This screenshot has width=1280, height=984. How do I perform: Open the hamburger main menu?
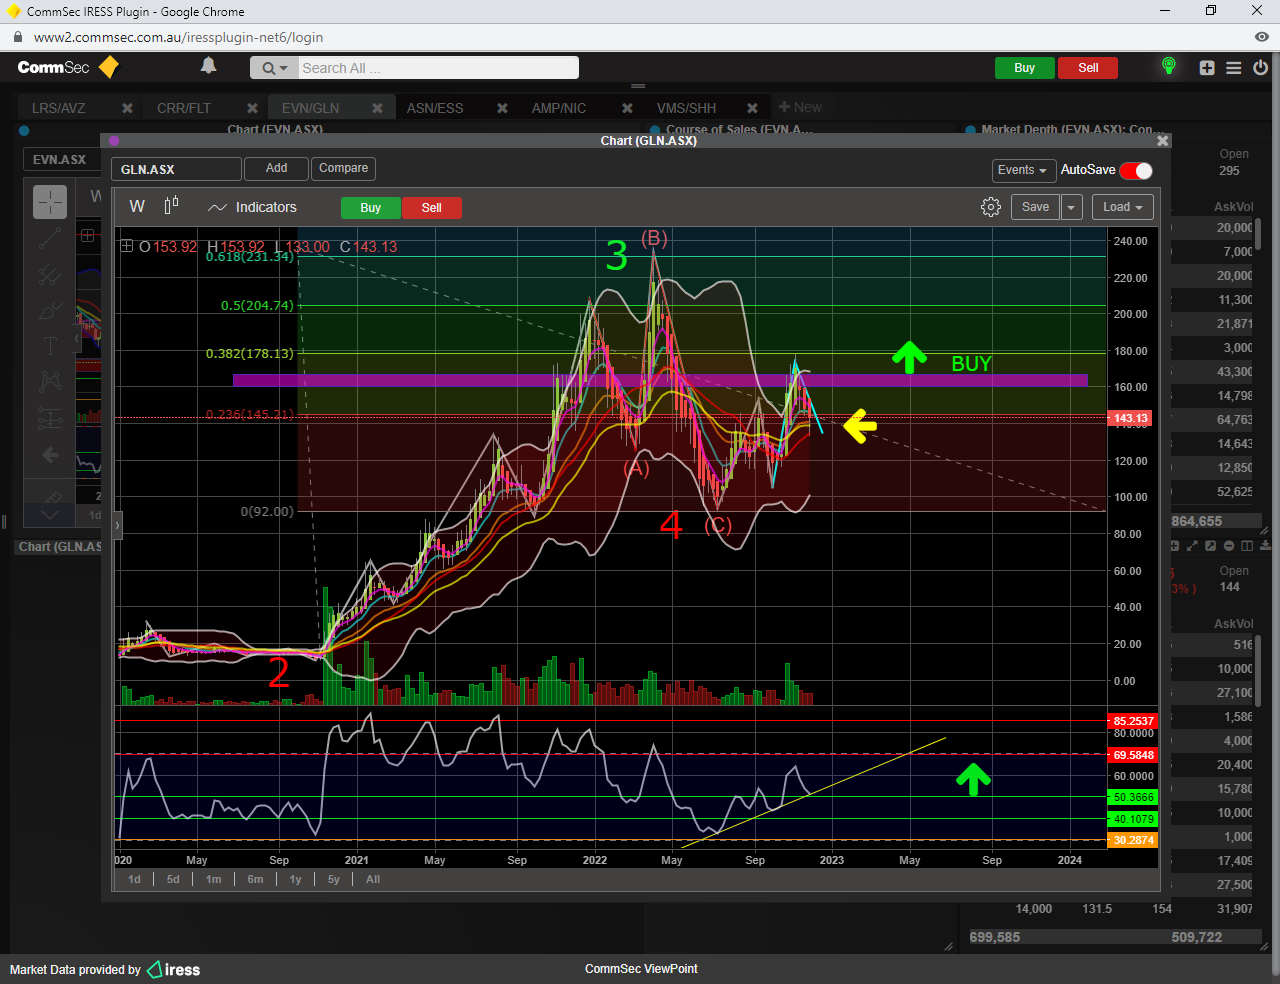click(1233, 68)
